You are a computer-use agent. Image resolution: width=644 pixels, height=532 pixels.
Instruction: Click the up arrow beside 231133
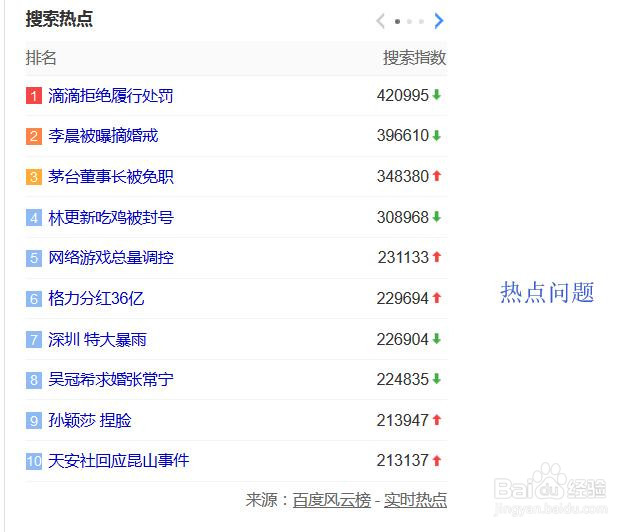tap(437, 257)
